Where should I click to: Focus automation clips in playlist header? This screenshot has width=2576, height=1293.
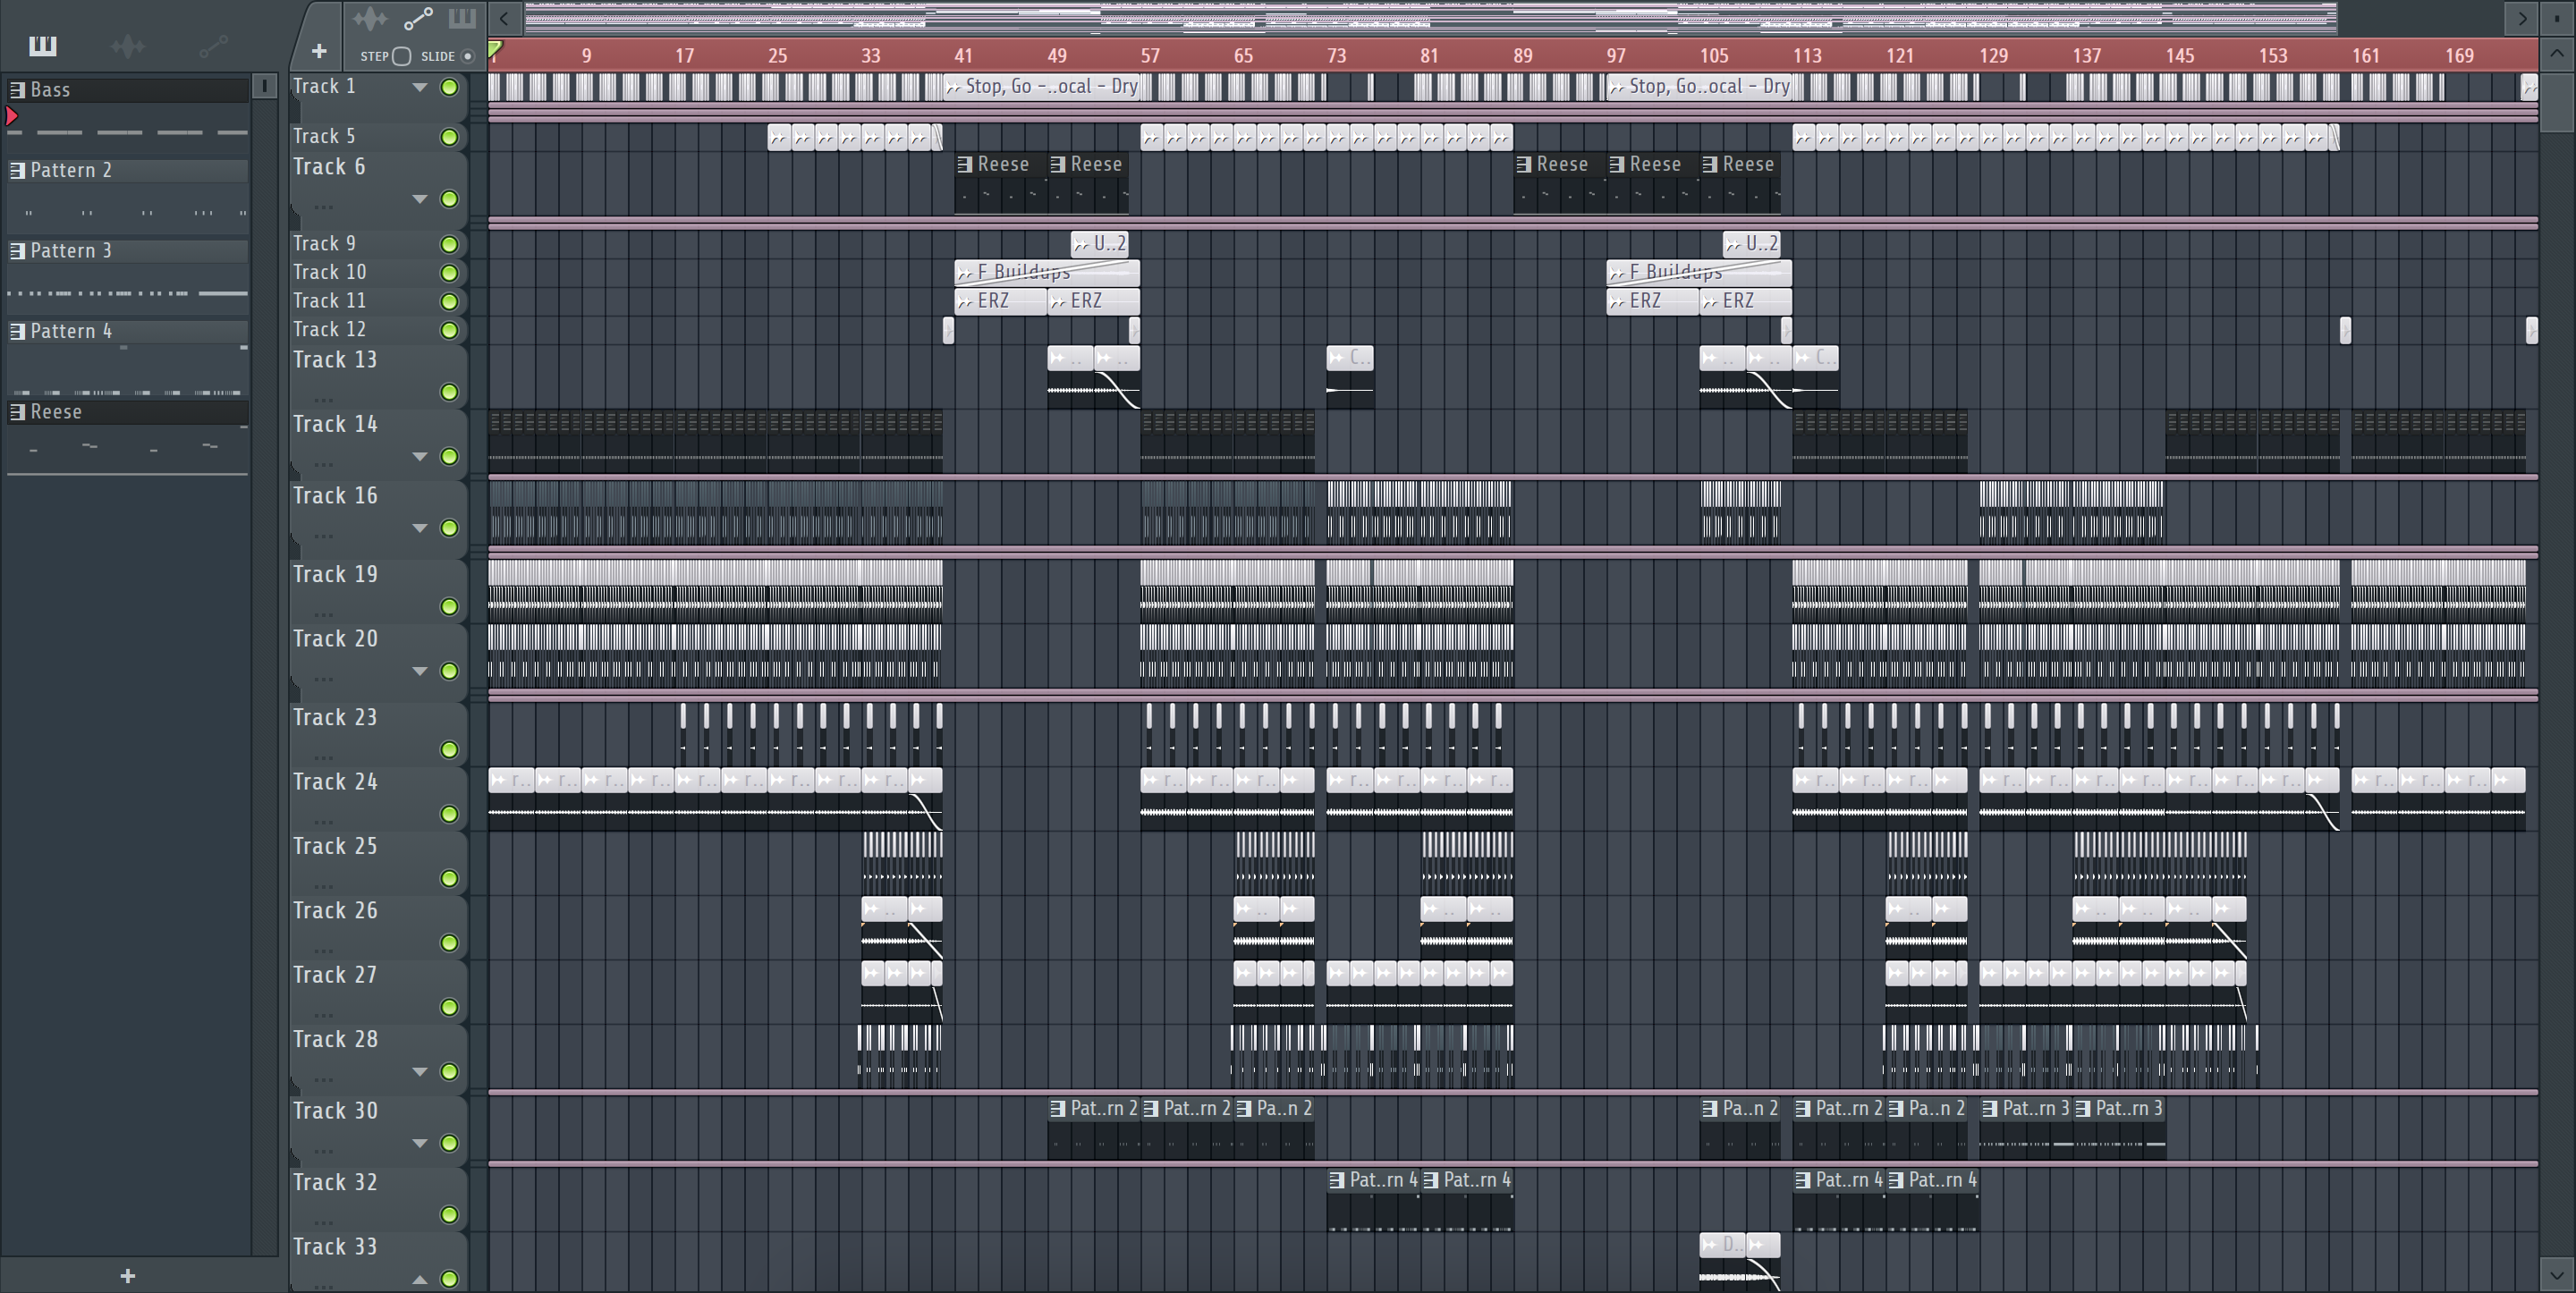418,18
